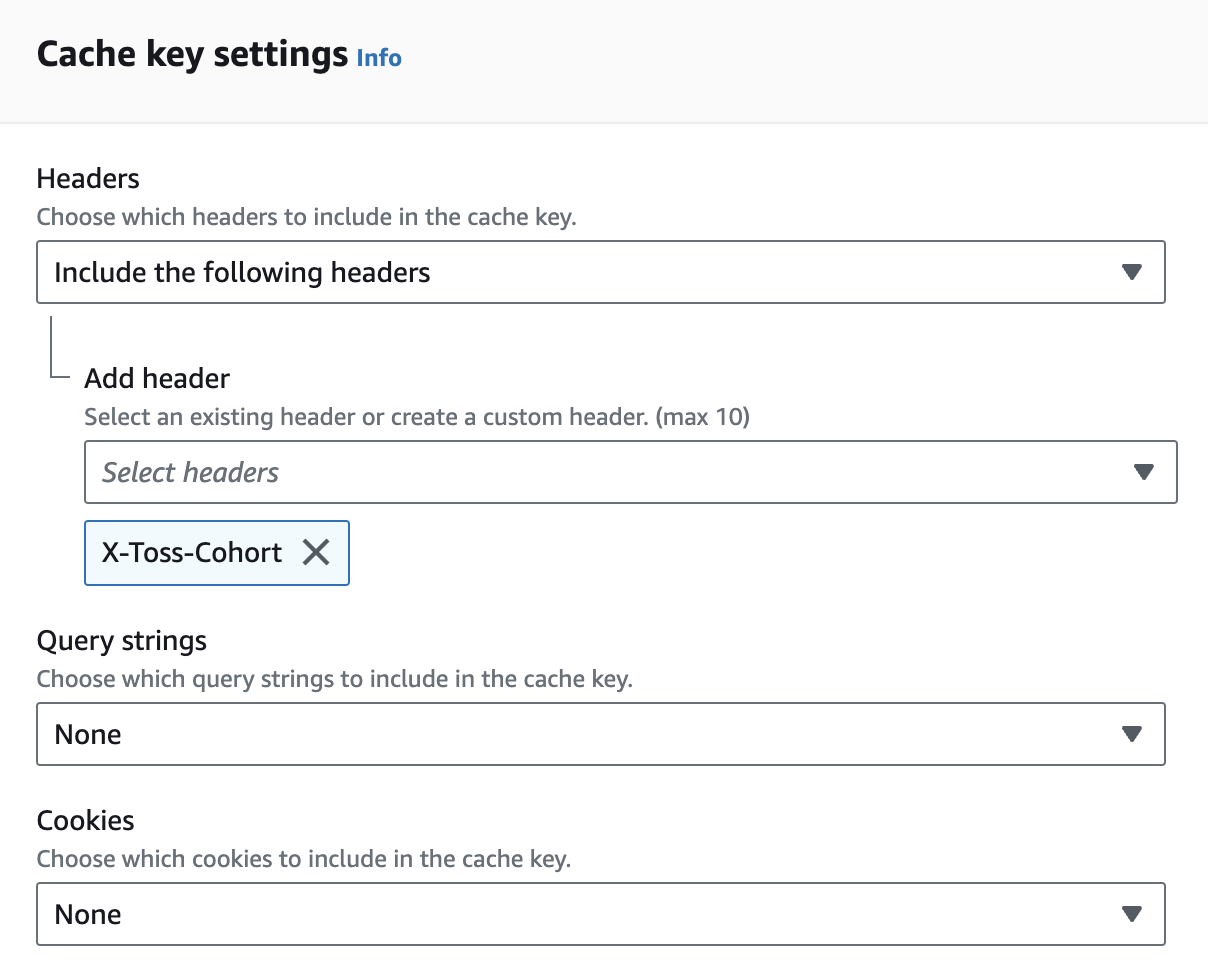Click "Choose which query strings" description text
The height and width of the screenshot is (980, 1208).
[335, 679]
